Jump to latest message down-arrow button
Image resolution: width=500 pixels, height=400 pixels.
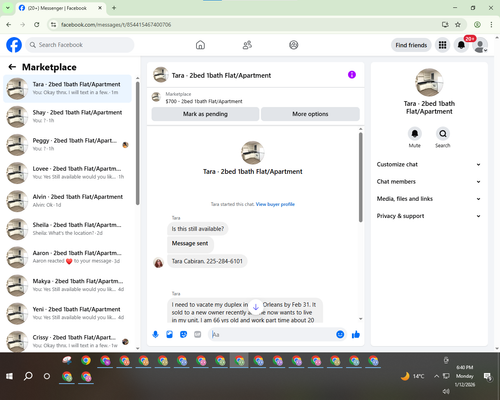click(256, 307)
